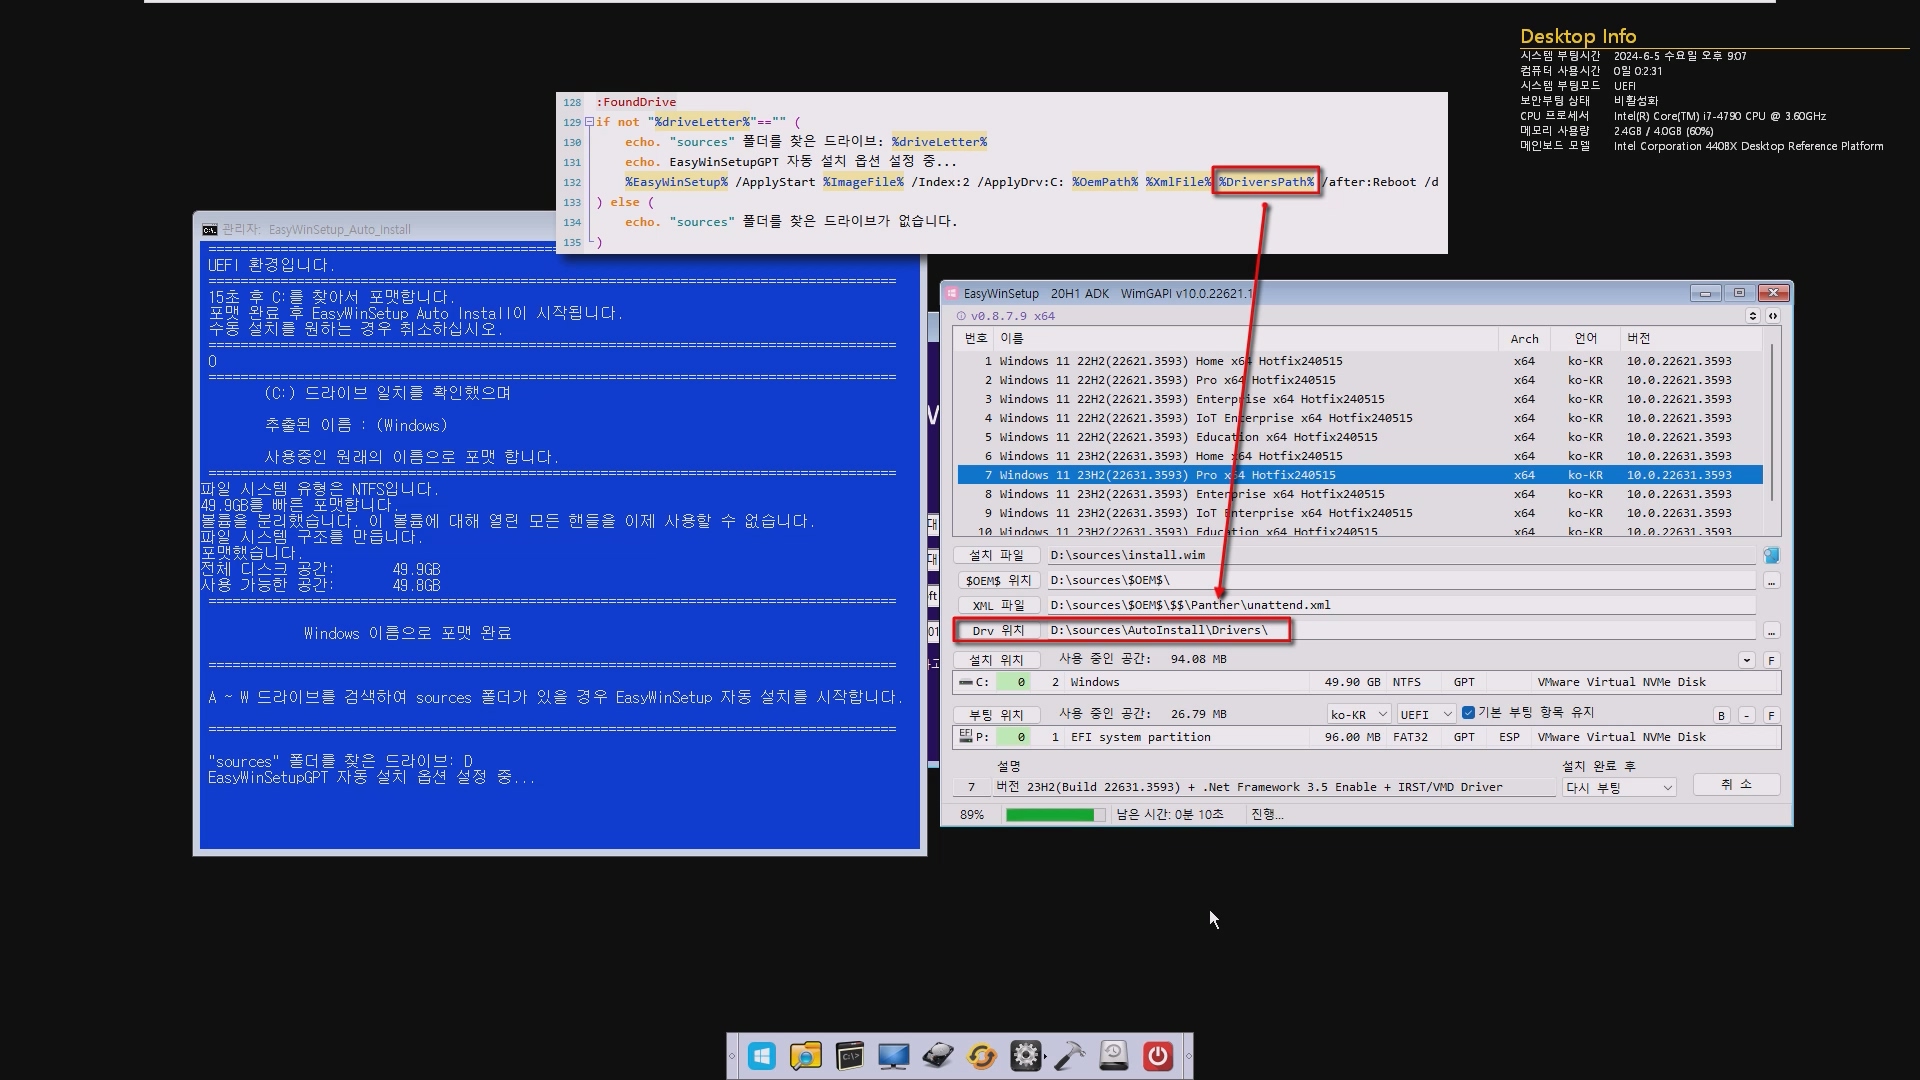Click the $OEM$ path input field
Screen dimensions: 1920x1080
coord(1400,580)
